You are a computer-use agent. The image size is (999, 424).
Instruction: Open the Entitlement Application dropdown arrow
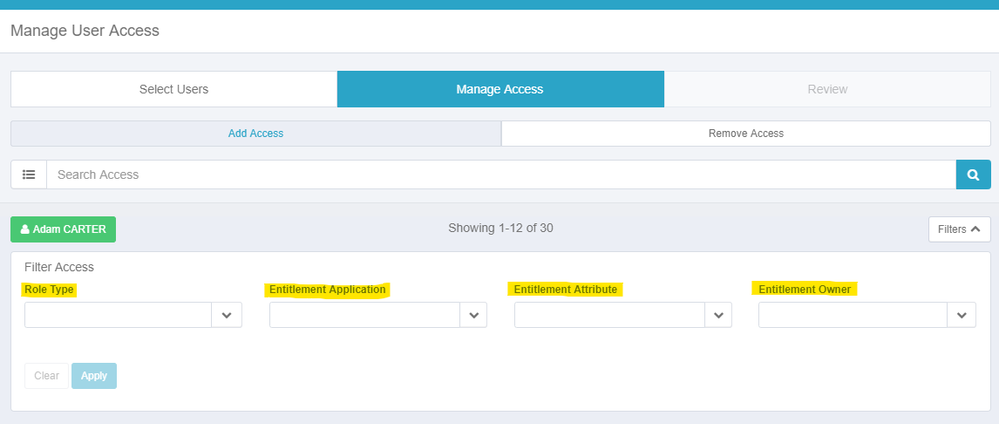point(472,315)
